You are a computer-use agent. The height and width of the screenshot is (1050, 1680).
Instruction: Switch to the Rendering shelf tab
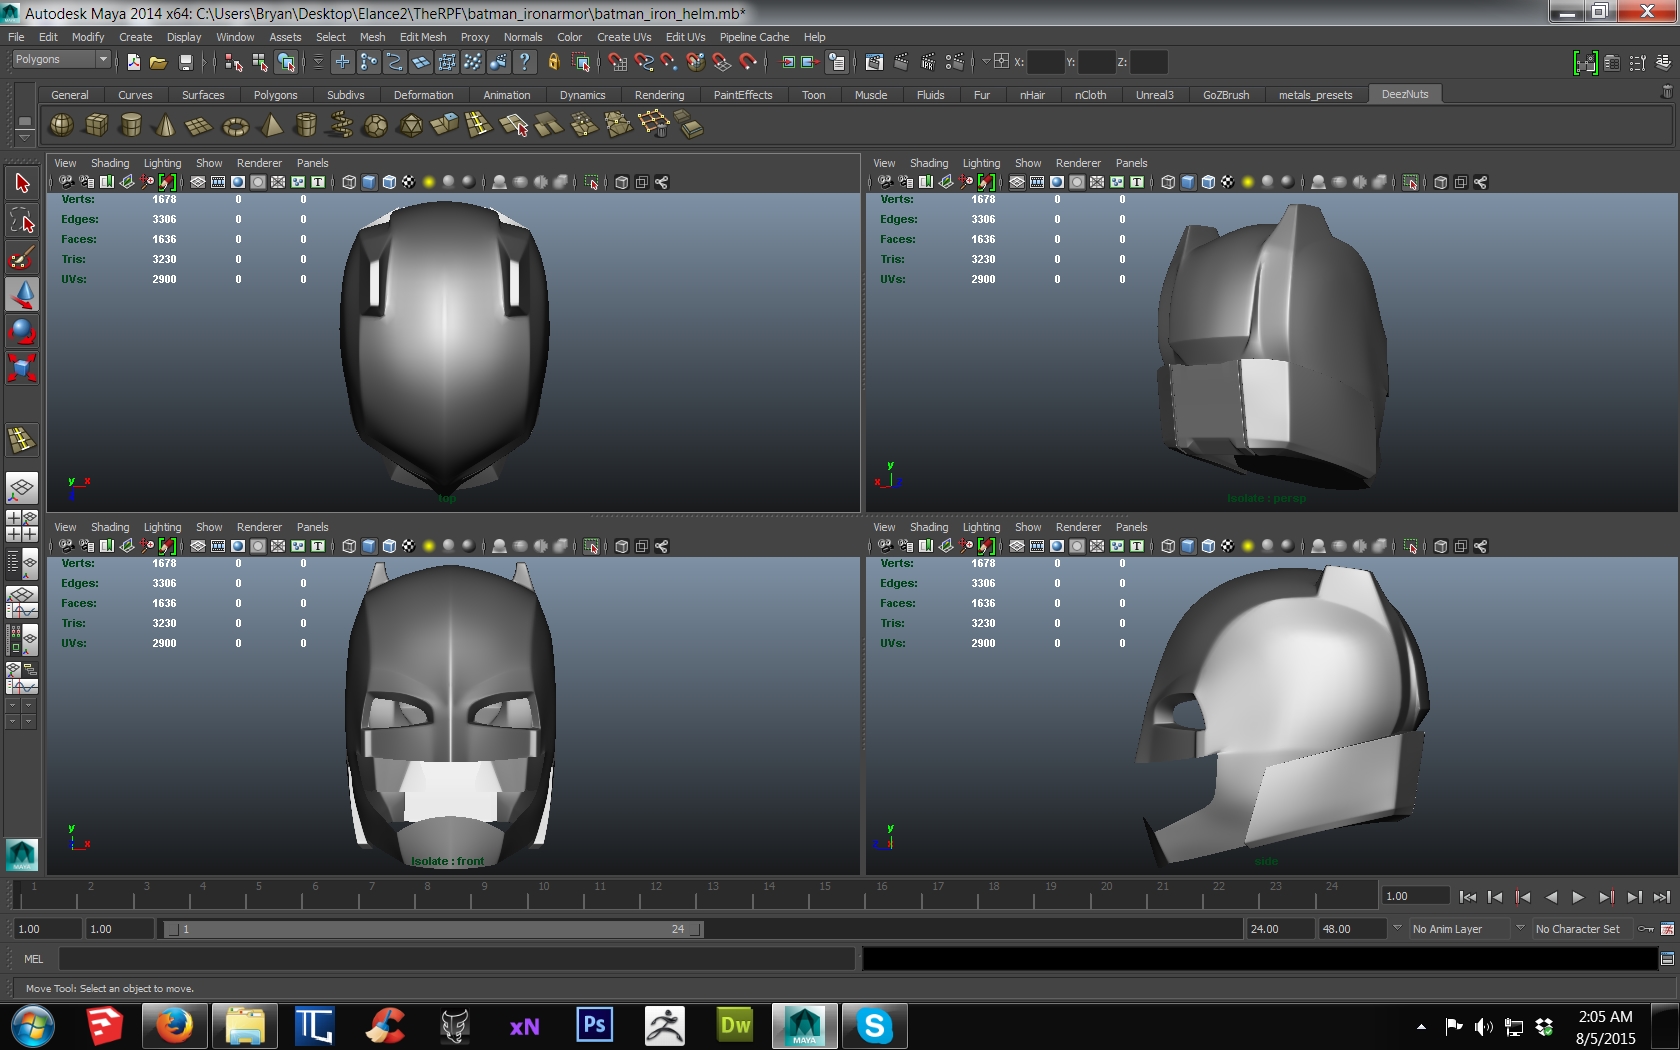pyautogui.click(x=659, y=95)
